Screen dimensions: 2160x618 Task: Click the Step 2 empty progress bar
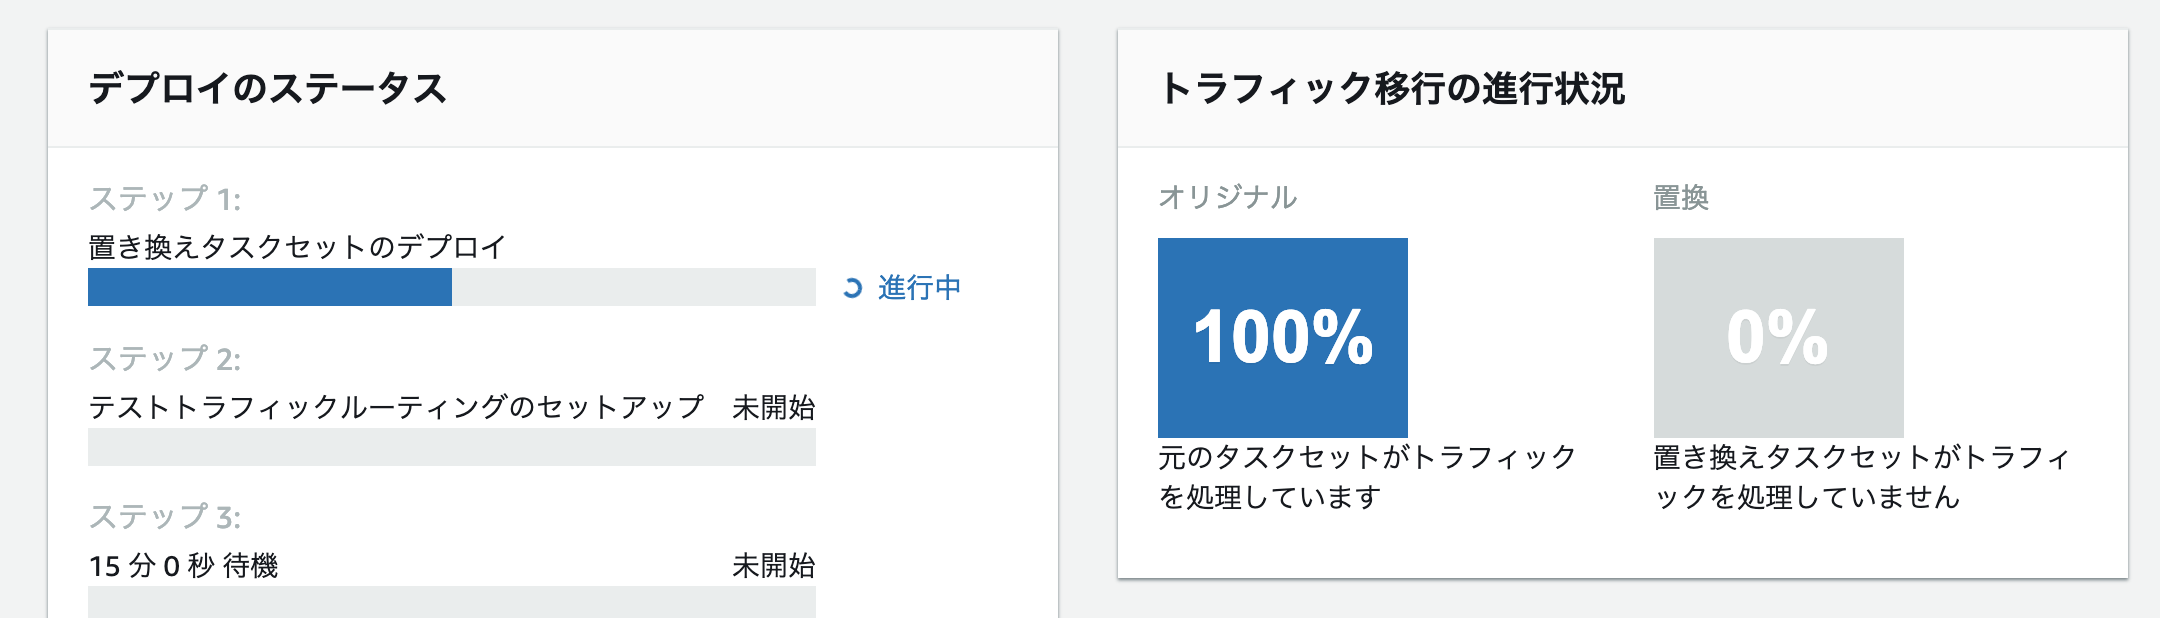coord(452,447)
